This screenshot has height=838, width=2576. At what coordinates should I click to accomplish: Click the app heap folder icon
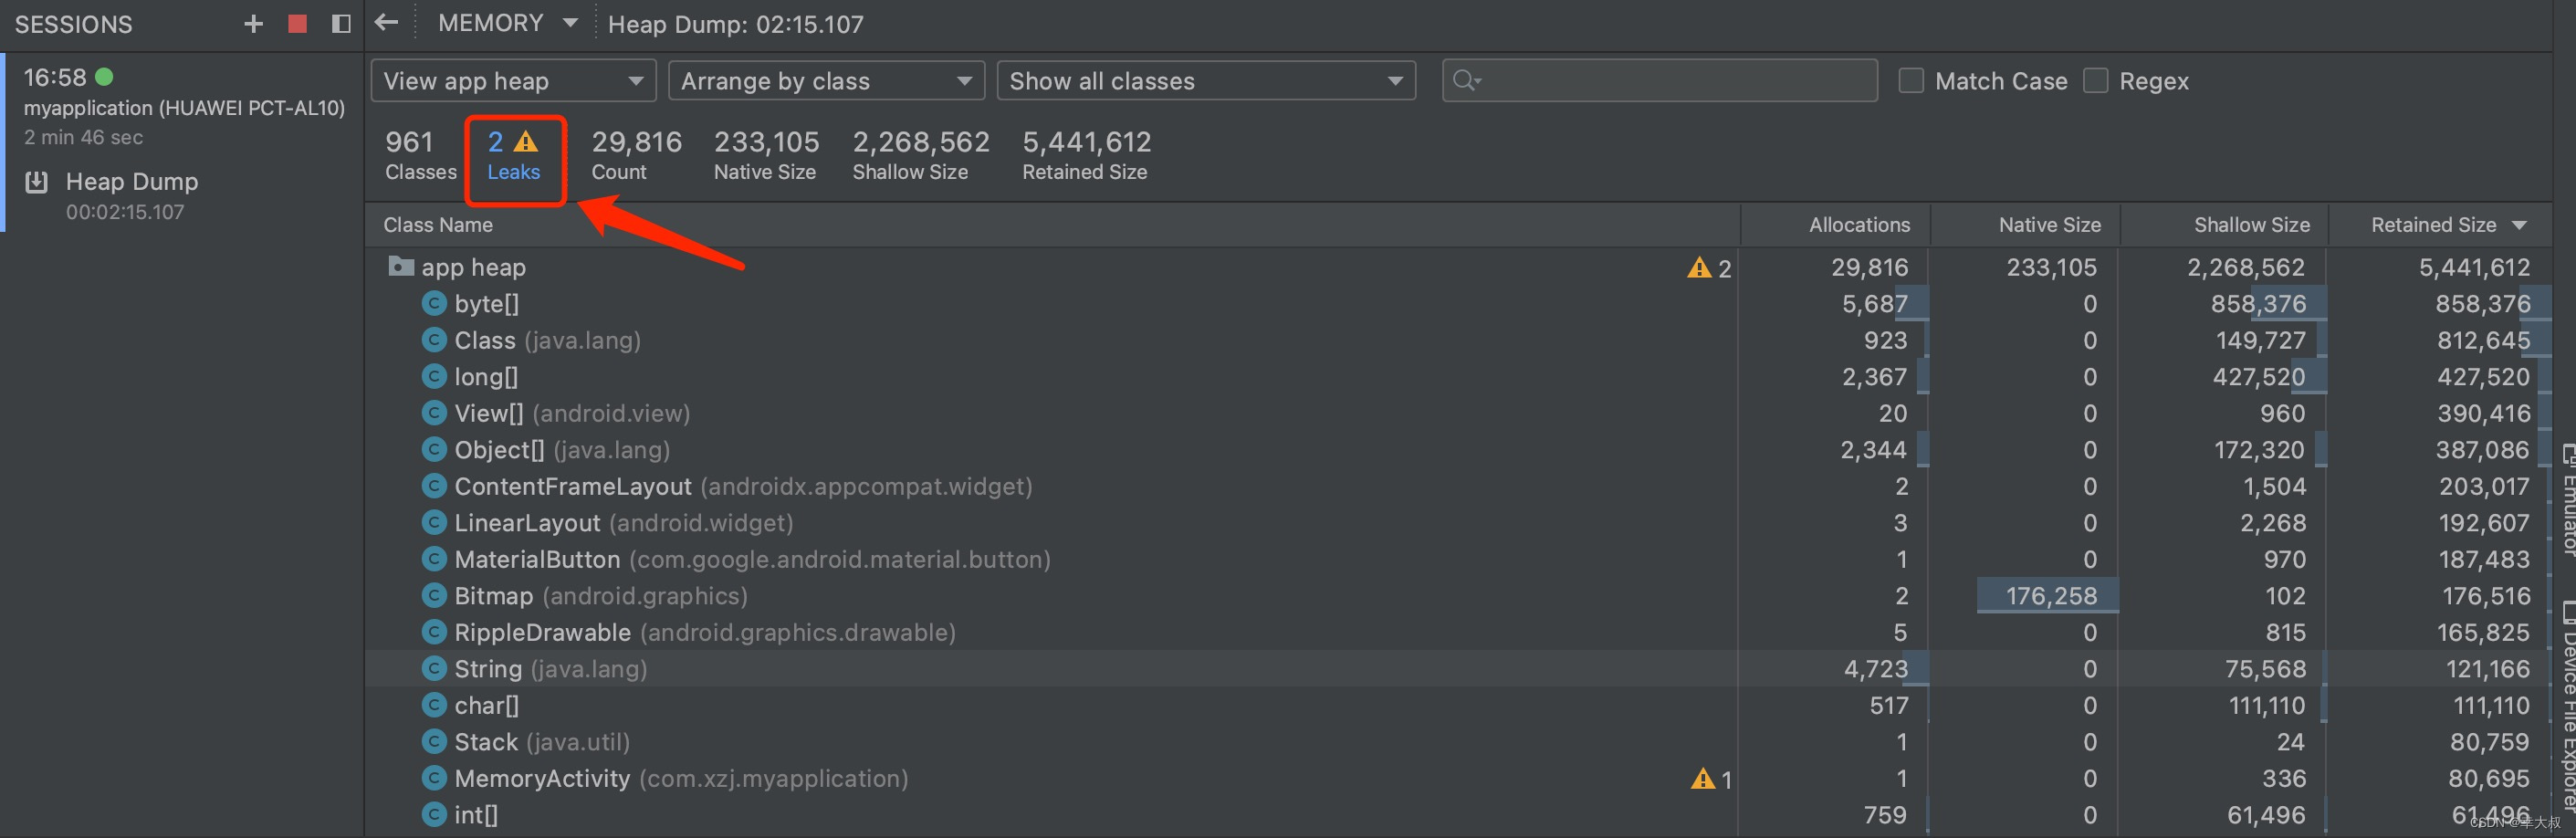click(401, 266)
